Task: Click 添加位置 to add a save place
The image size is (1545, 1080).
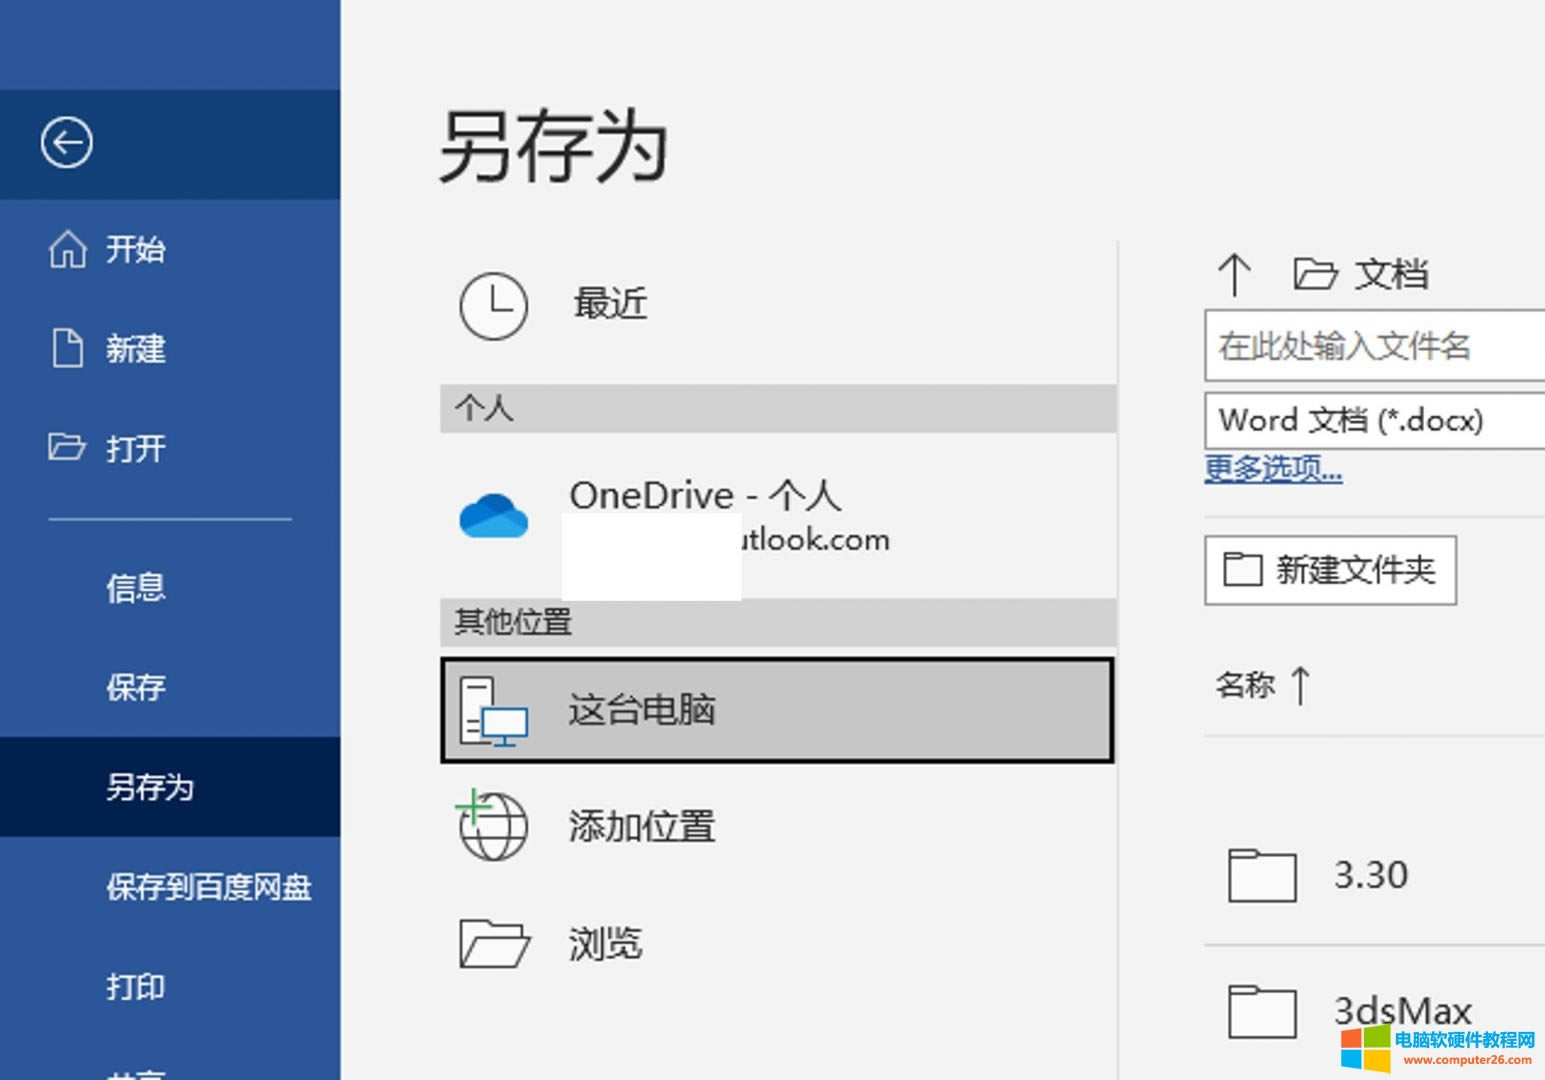Action: 640,826
